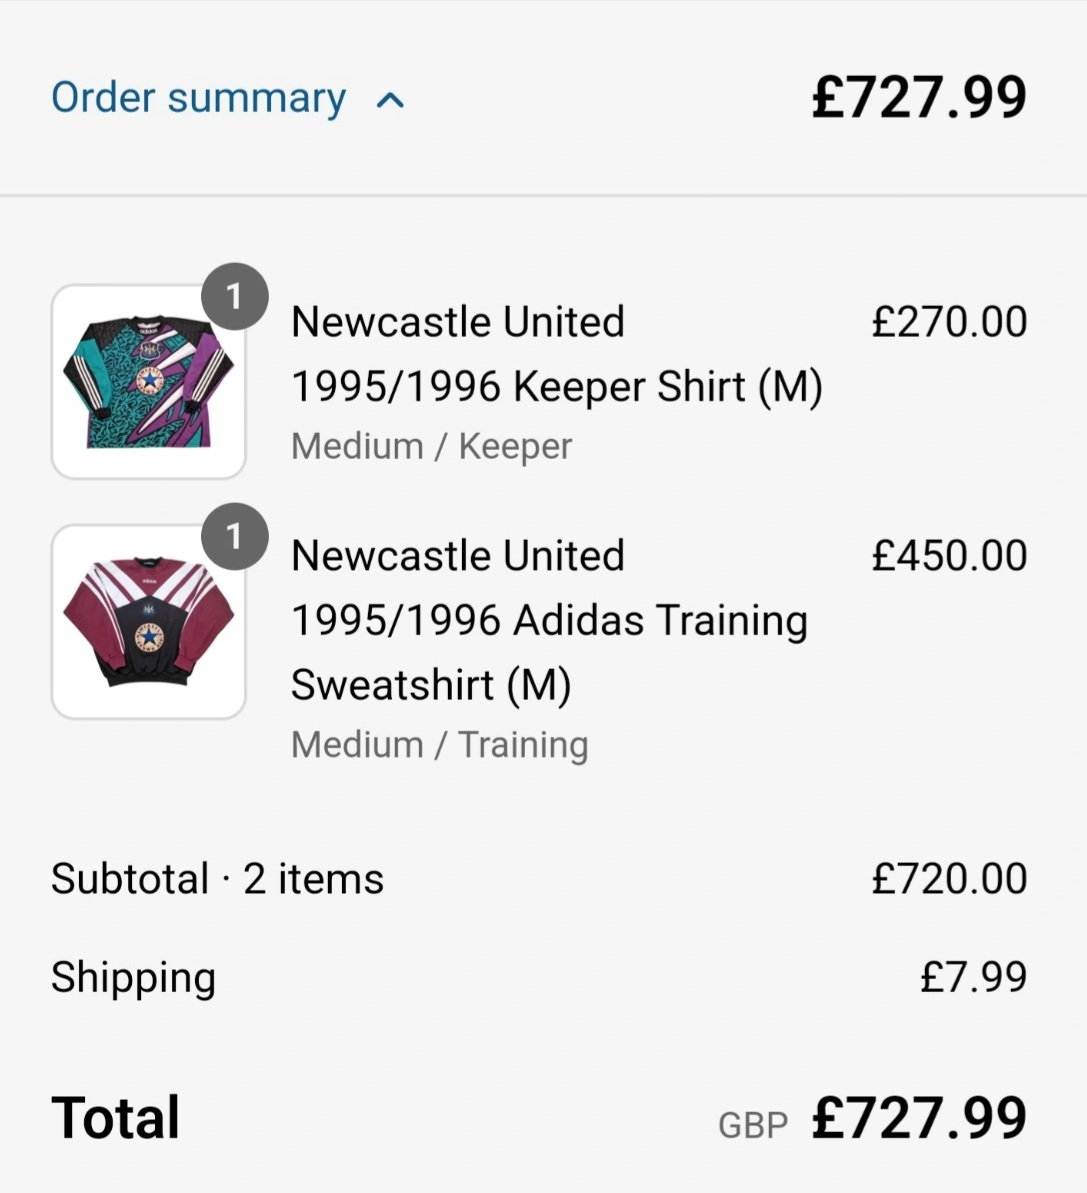Click the £450.00 item price
The image size is (1087, 1193).
949,555
